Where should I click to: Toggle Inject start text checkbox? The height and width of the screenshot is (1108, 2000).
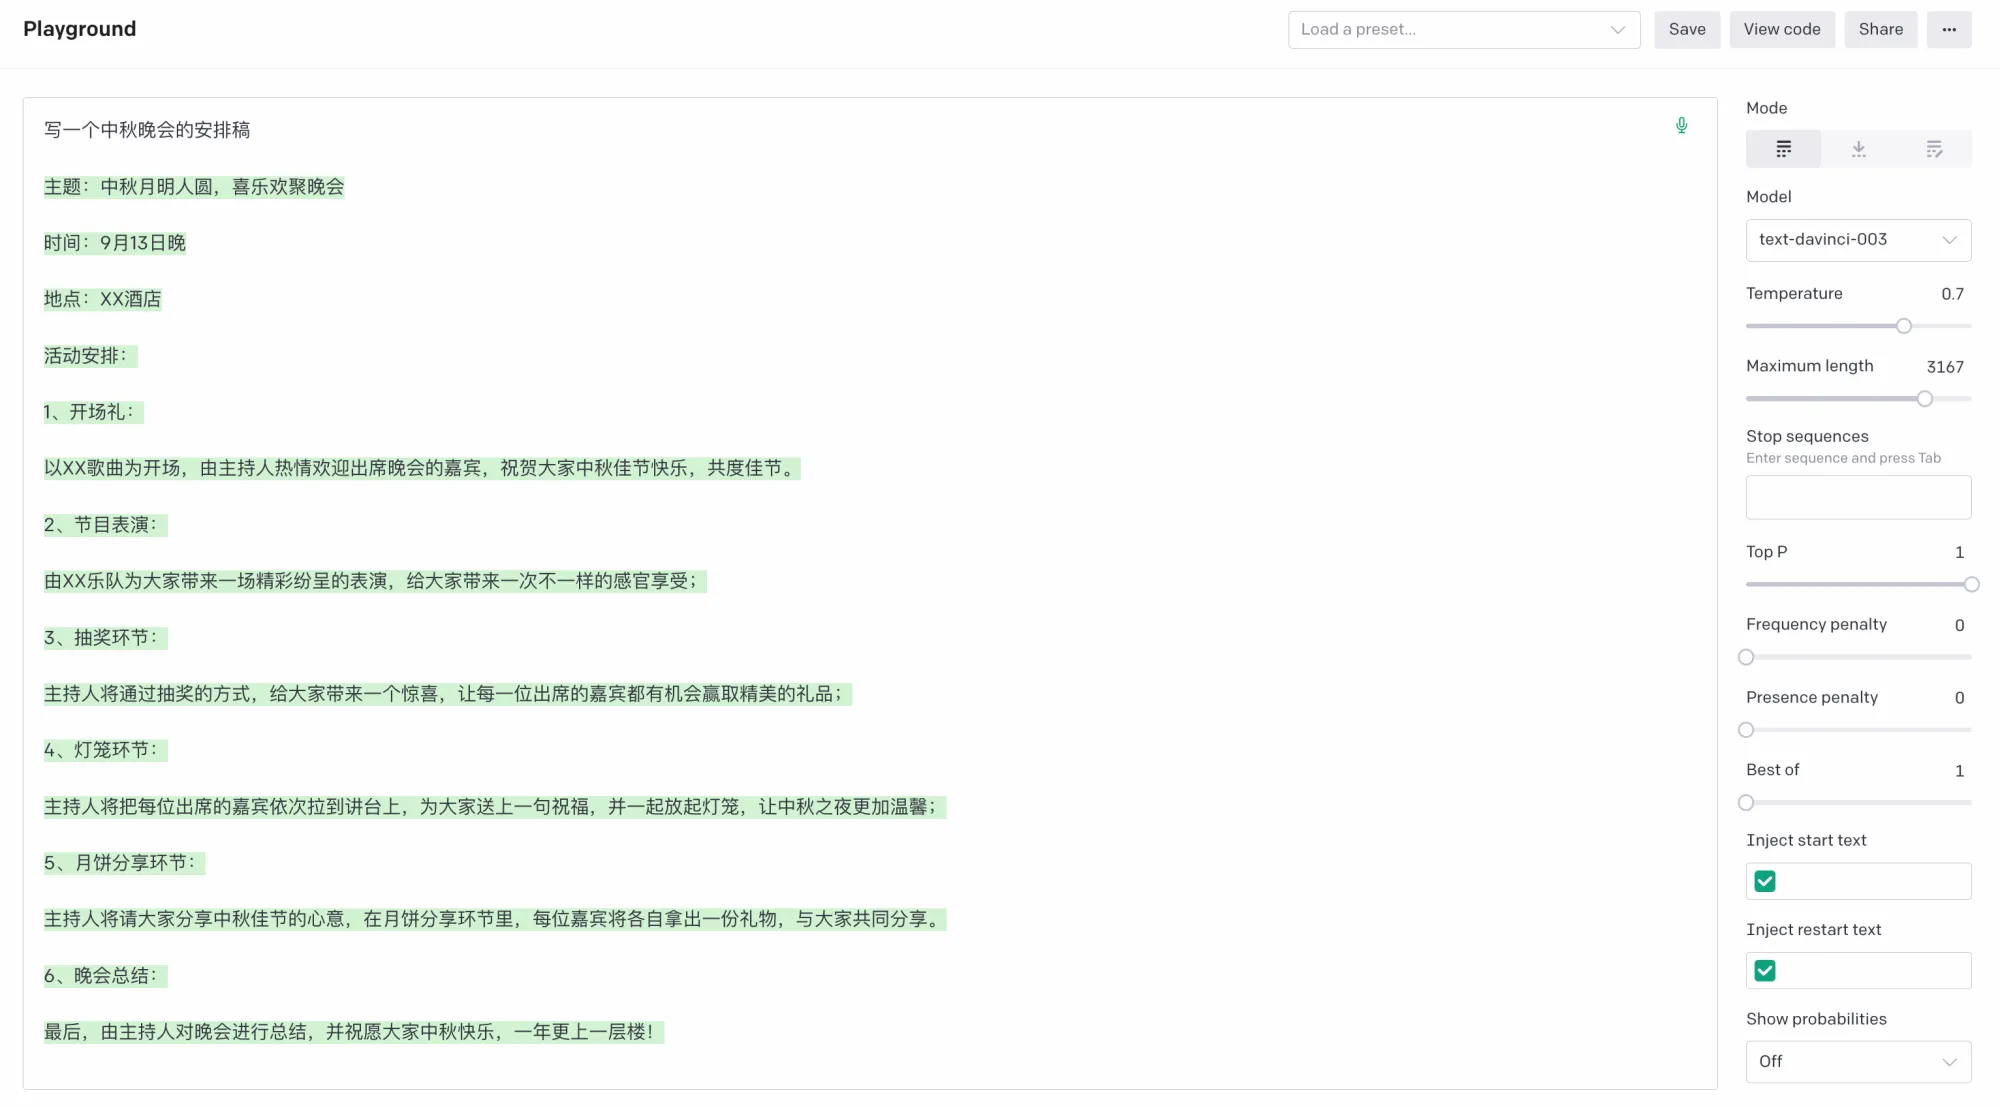(x=1765, y=881)
